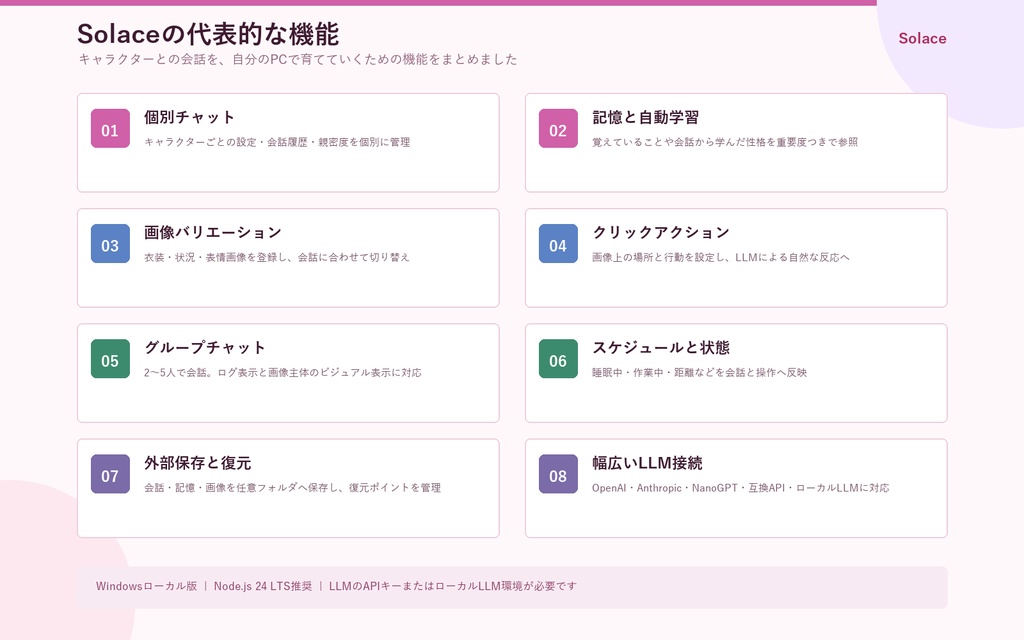Click the purple 07 number badge
Screen dimensions: 1024x640
pyautogui.click(x=110, y=474)
